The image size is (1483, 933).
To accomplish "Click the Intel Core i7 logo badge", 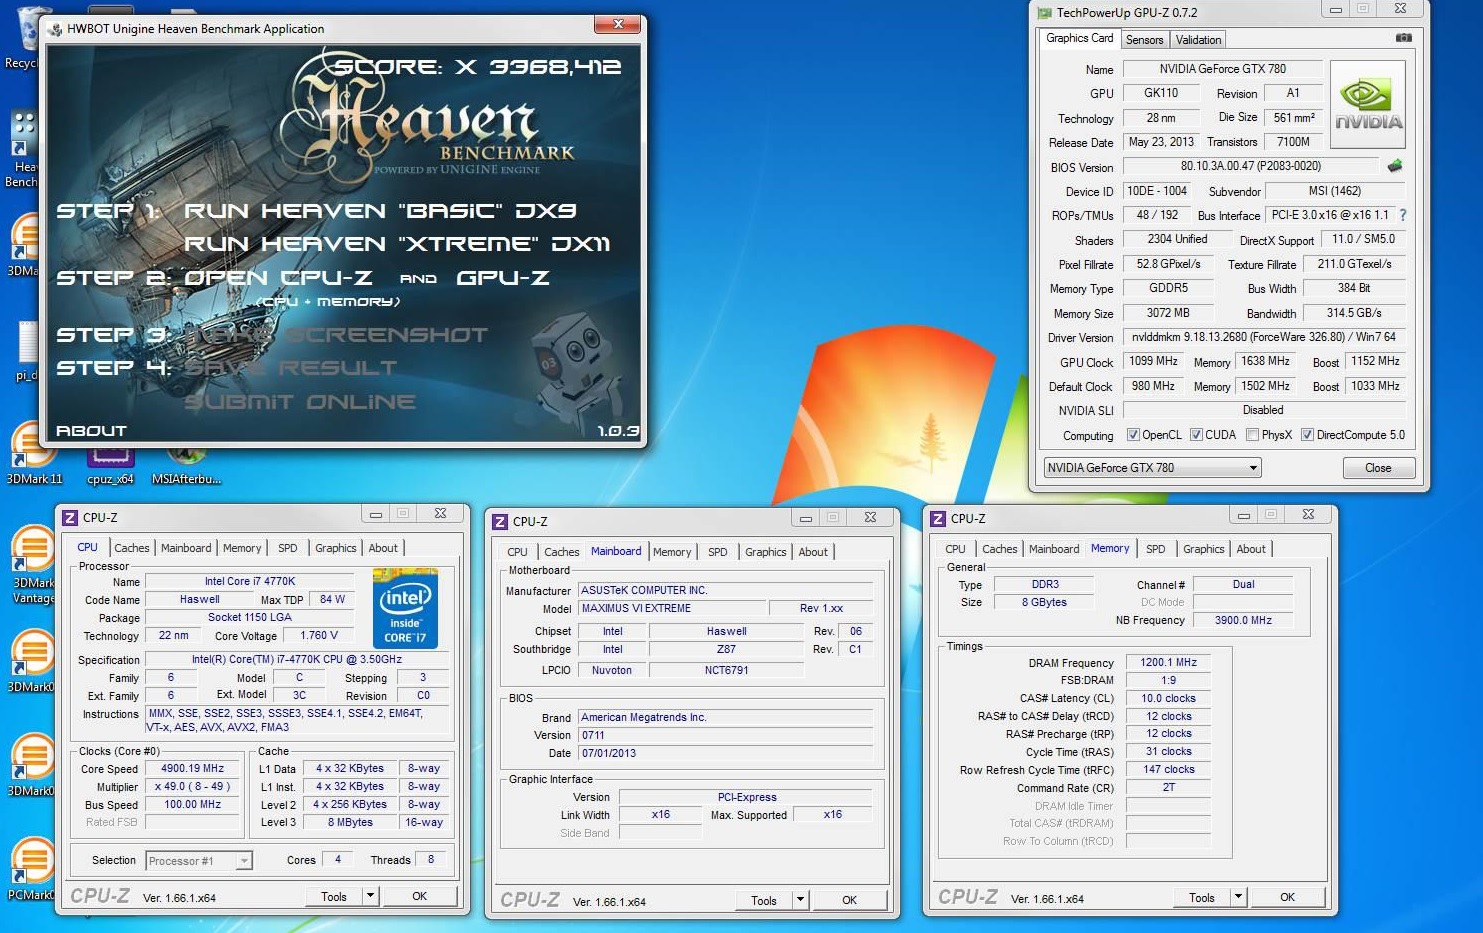I will [x=405, y=608].
